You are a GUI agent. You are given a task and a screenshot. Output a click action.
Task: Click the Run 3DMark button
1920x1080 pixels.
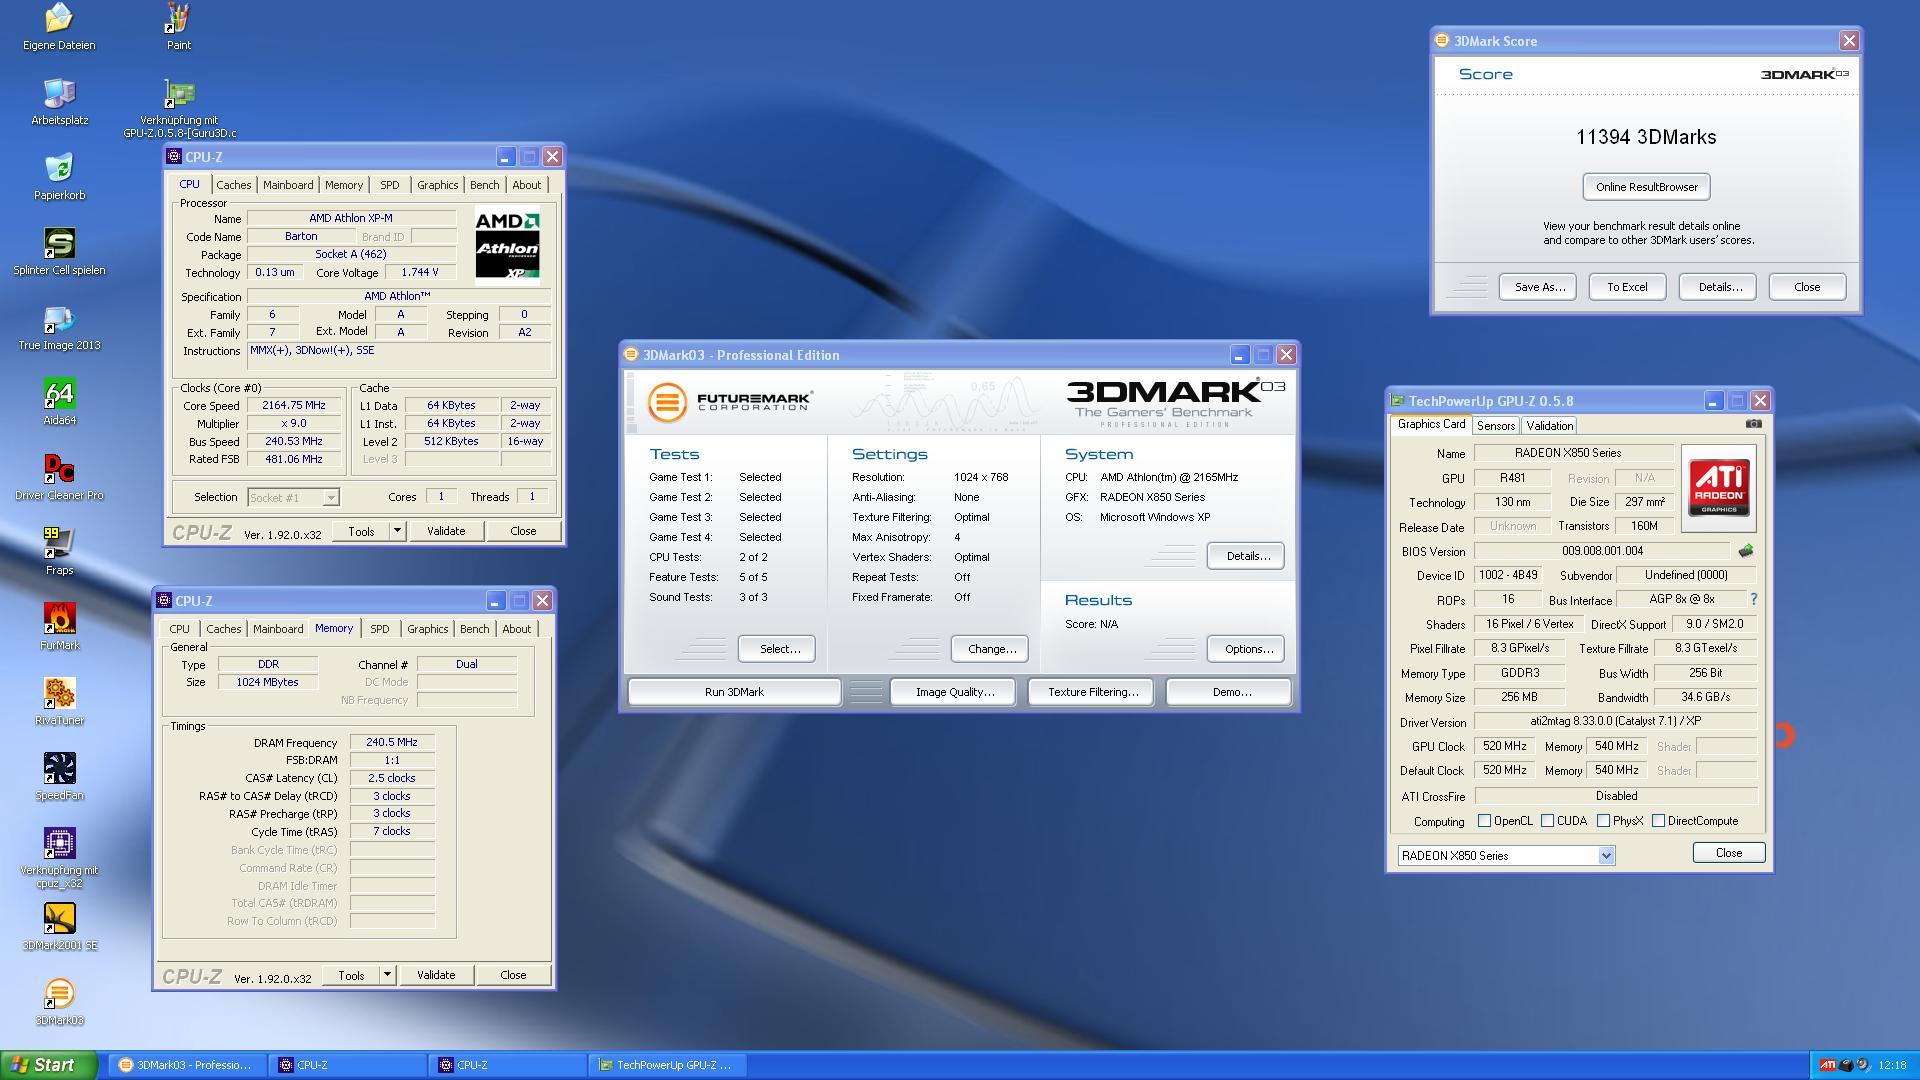pos(734,692)
